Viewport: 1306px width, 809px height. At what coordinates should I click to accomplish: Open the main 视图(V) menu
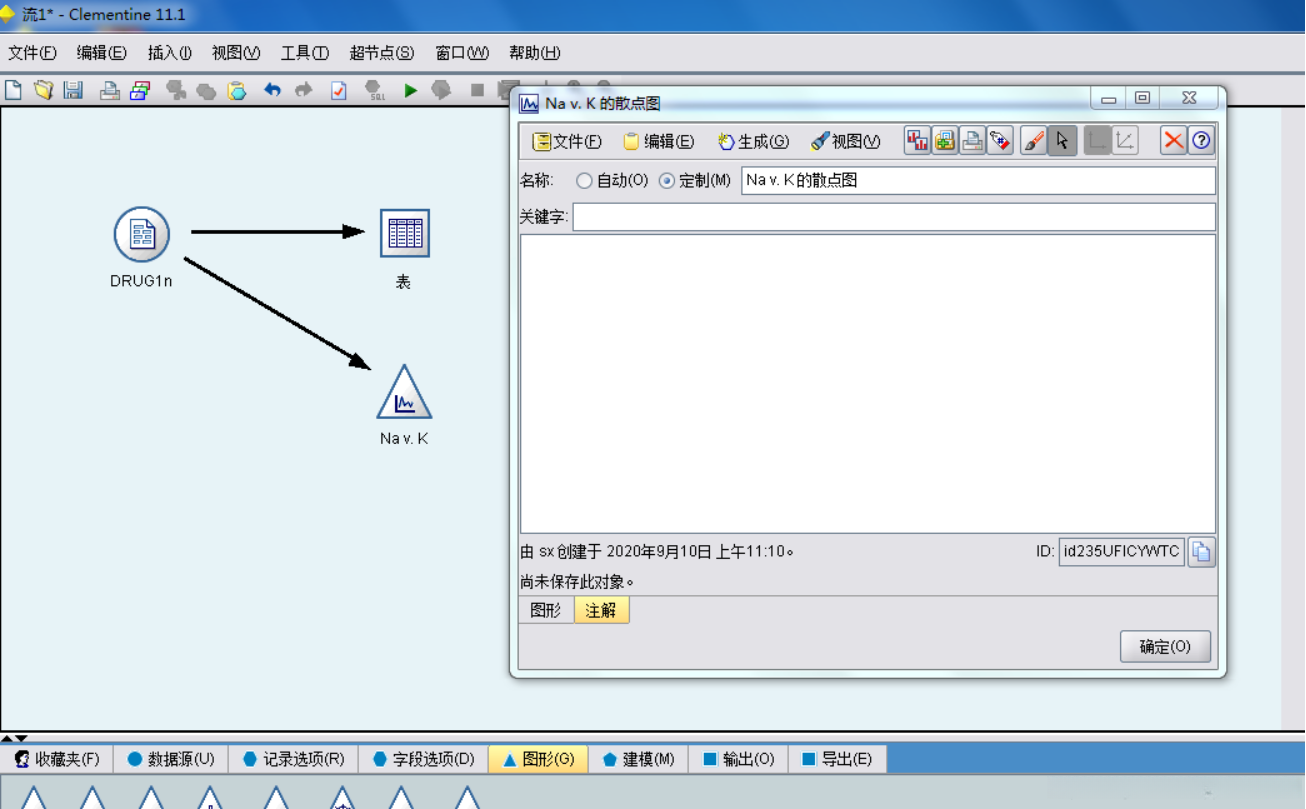236,53
